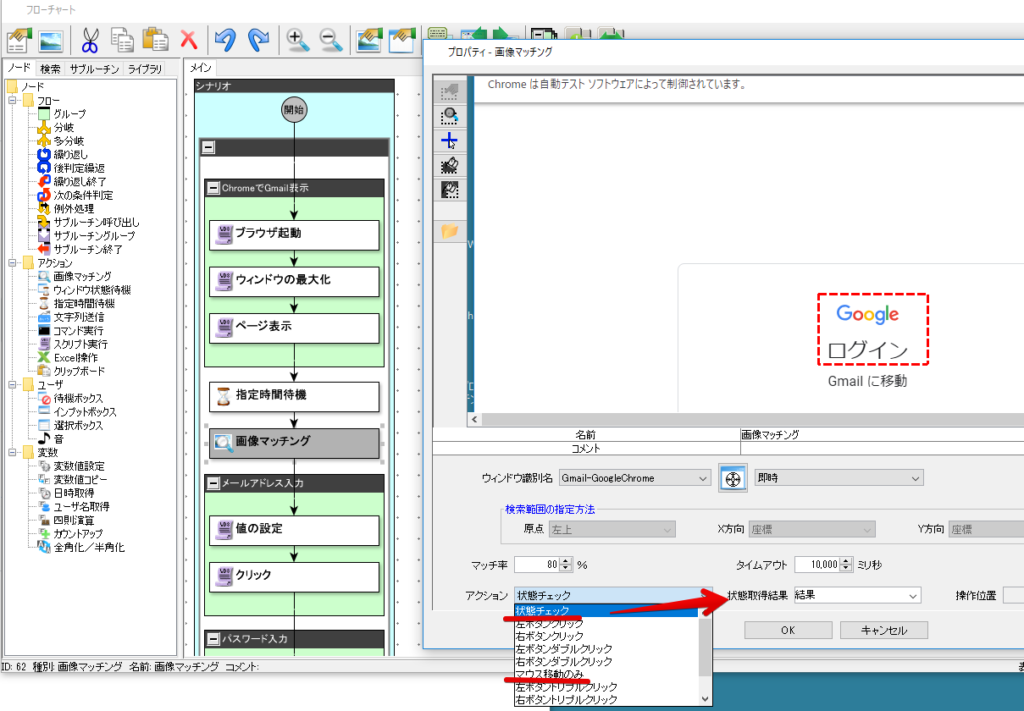Image resolution: width=1024 pixels, height=711 pixels.
Task: Select the 多分岐 node
Action: (69, 141)
